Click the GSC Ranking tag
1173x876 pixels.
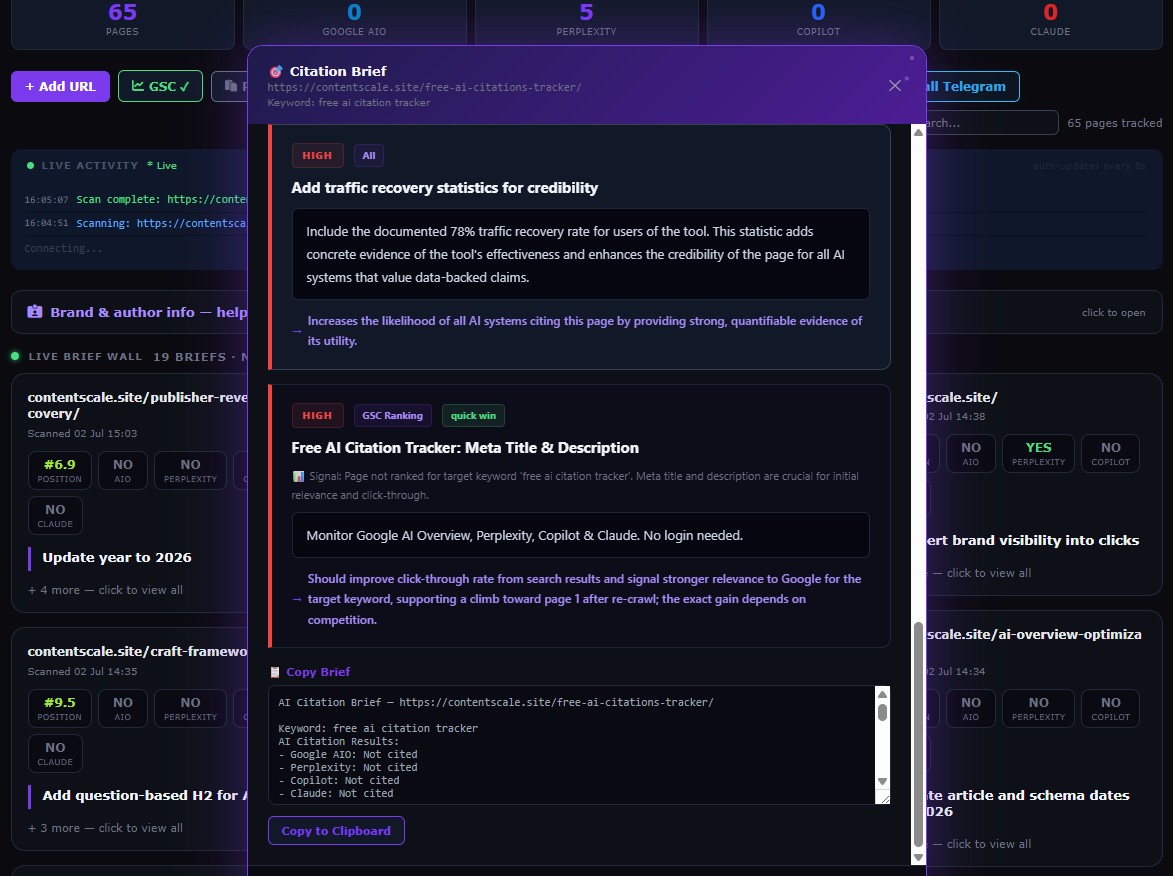coord(393,415)
